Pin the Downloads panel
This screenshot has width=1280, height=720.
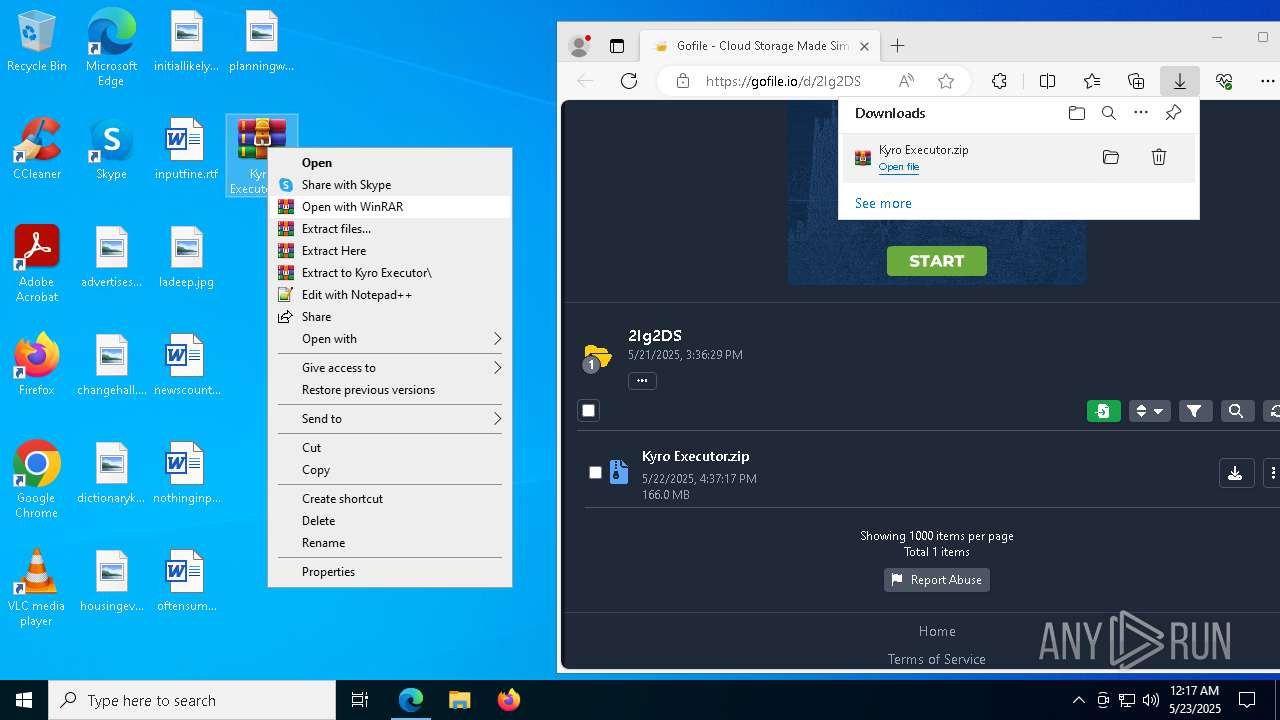pyautogui.click(x=1174, y=113)
